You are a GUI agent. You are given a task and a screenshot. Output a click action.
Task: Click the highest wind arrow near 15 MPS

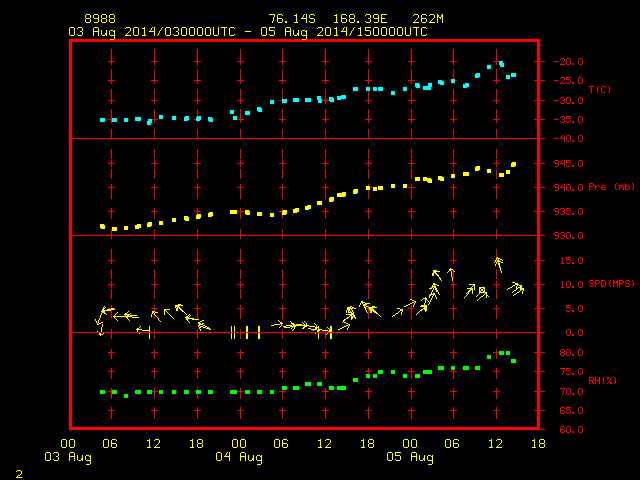(498, 264)
